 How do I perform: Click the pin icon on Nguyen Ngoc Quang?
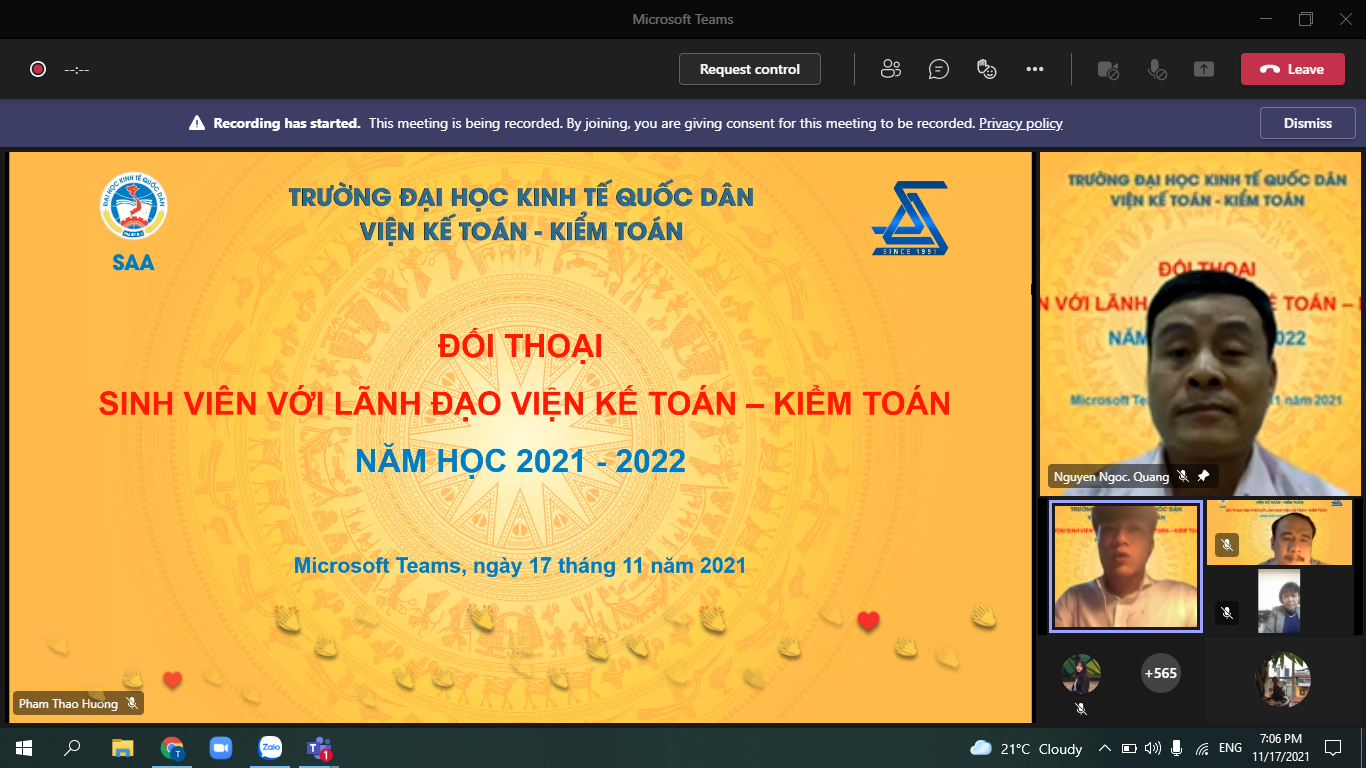[1203, 477]
